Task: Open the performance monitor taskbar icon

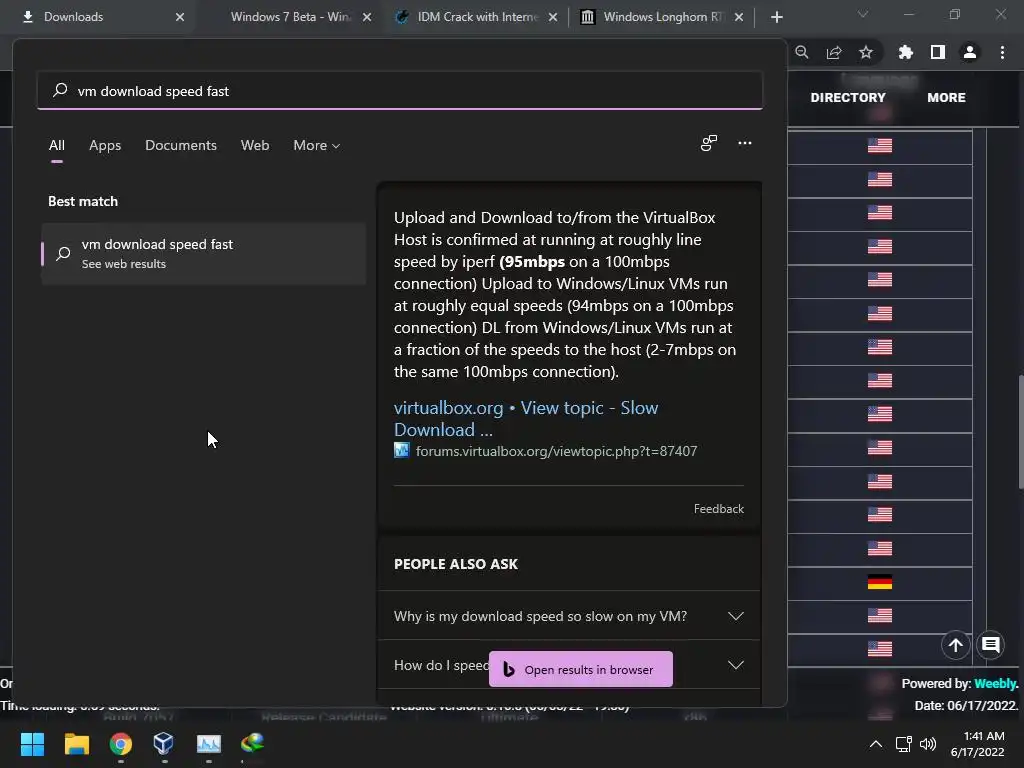Action: 209,744
